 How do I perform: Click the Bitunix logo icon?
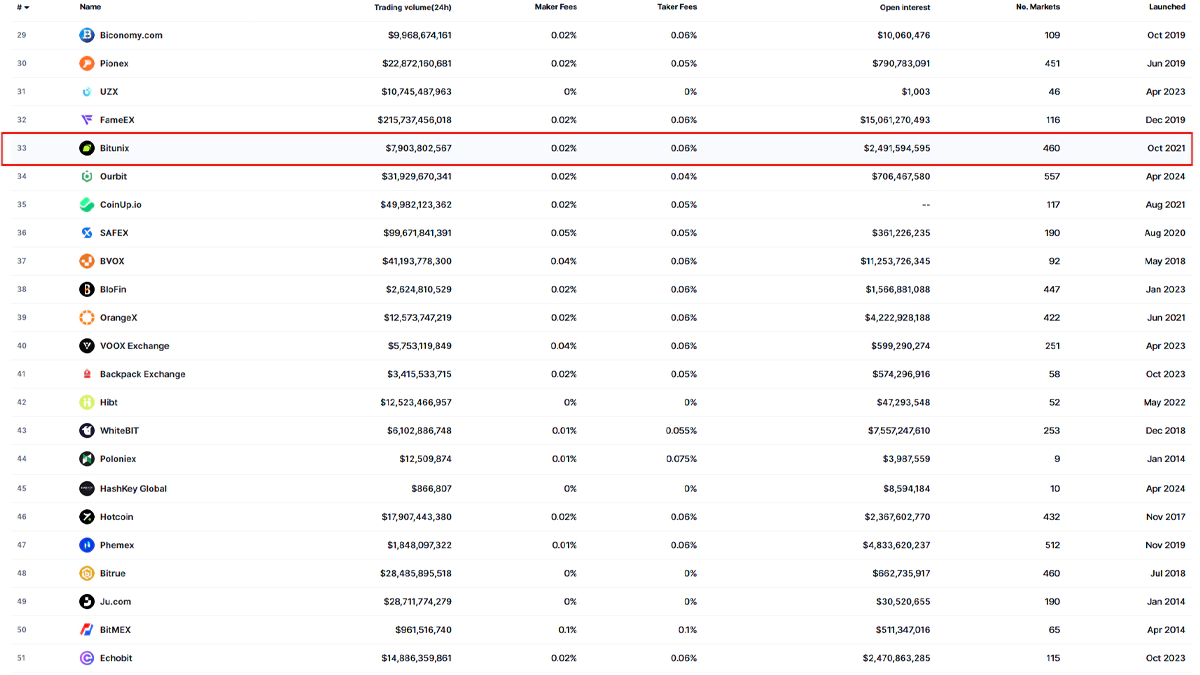coord(87,148)
